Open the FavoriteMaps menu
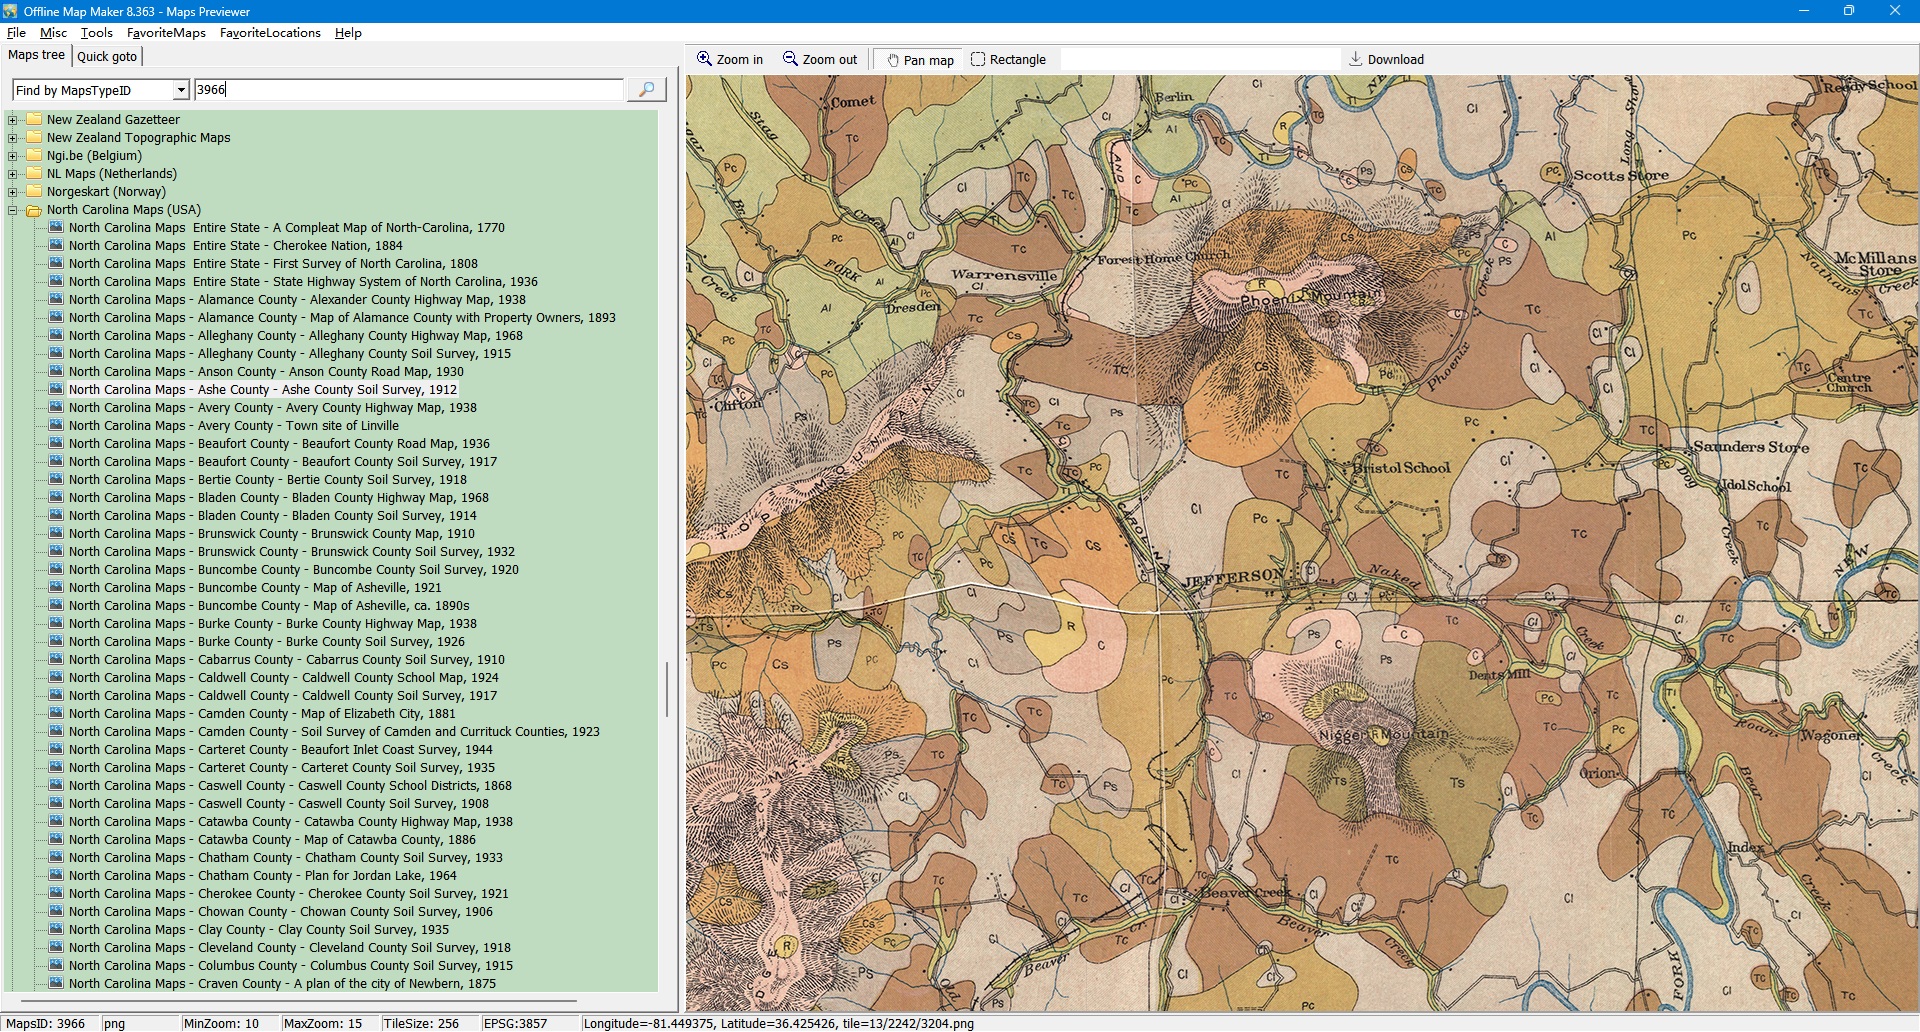 pos(166,33)
